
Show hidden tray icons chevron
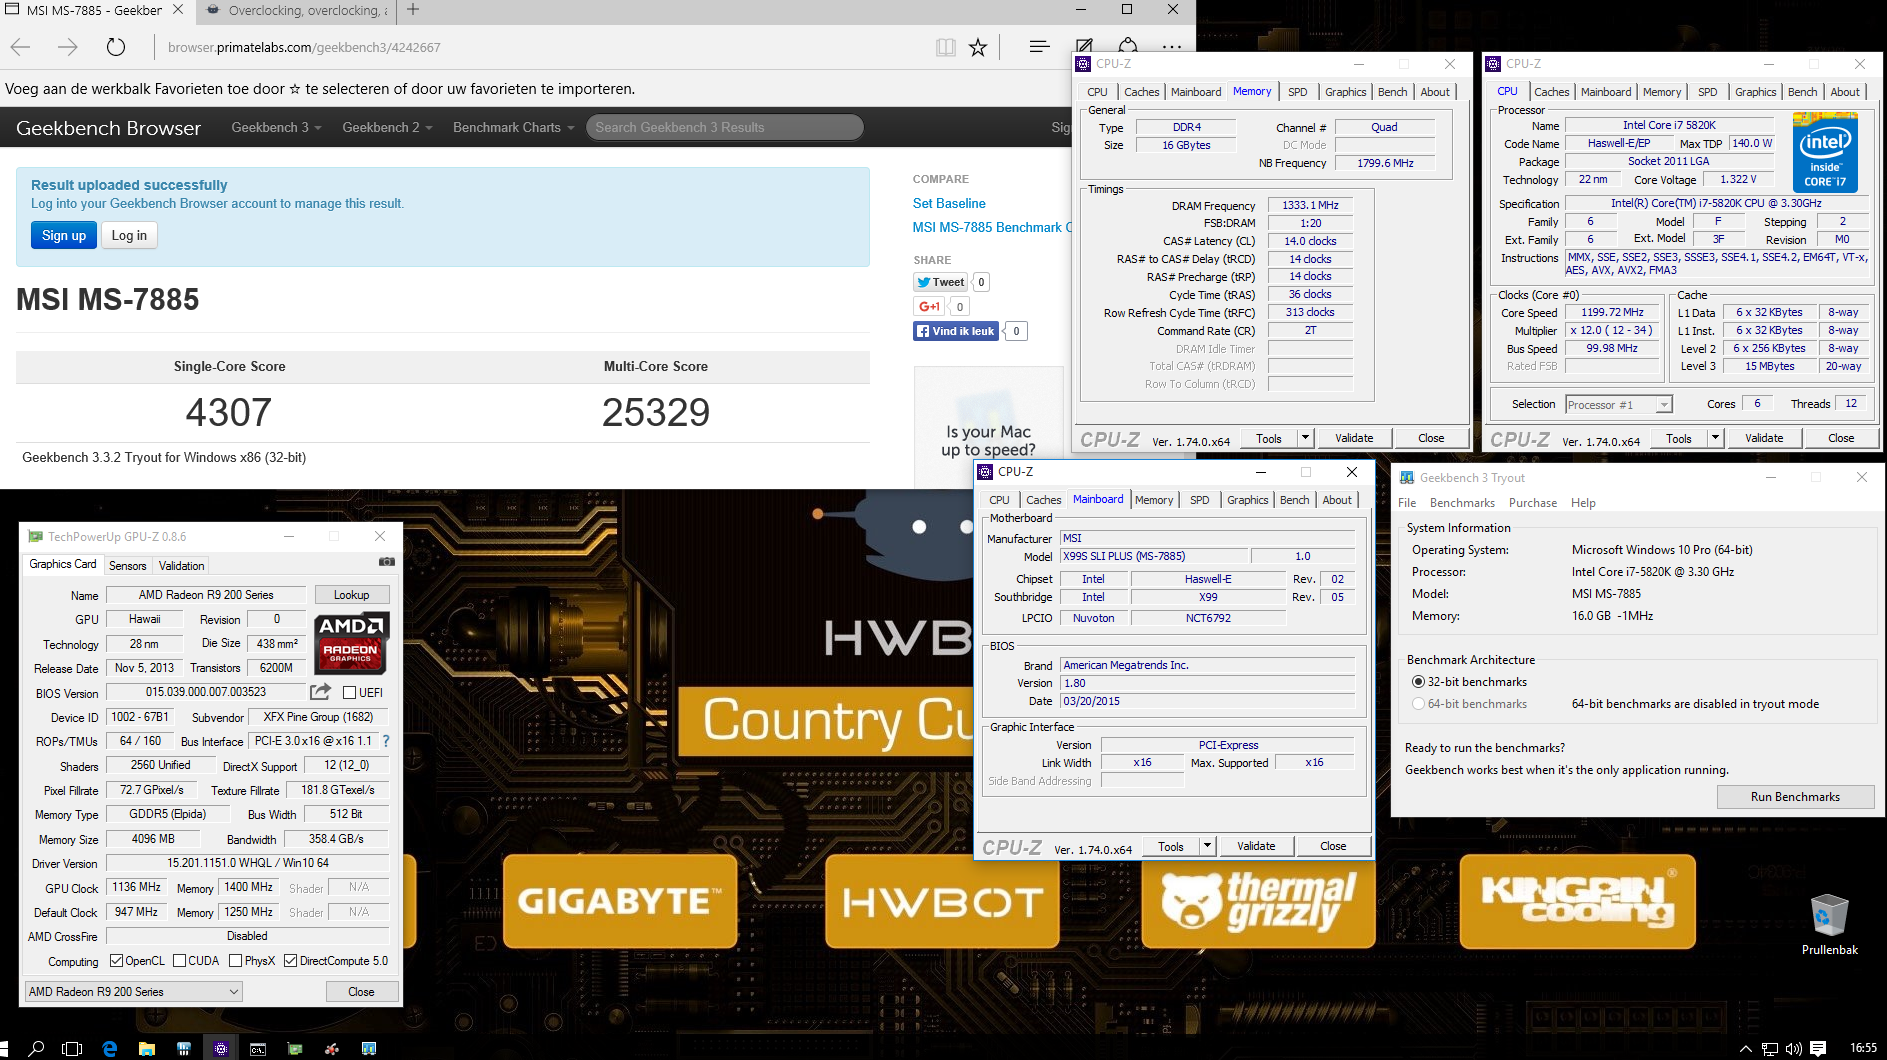(1746, 1048)
